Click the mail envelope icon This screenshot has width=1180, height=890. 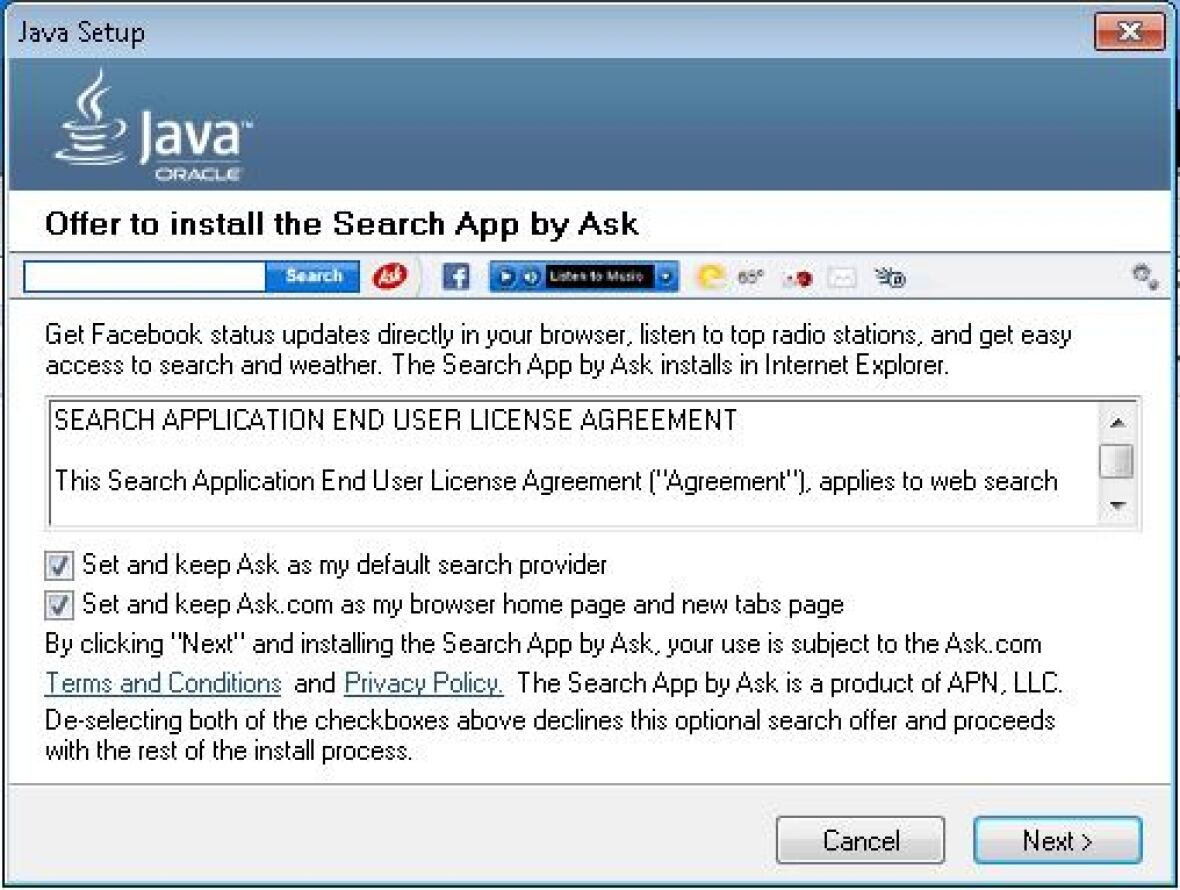[x=842, y=278]
